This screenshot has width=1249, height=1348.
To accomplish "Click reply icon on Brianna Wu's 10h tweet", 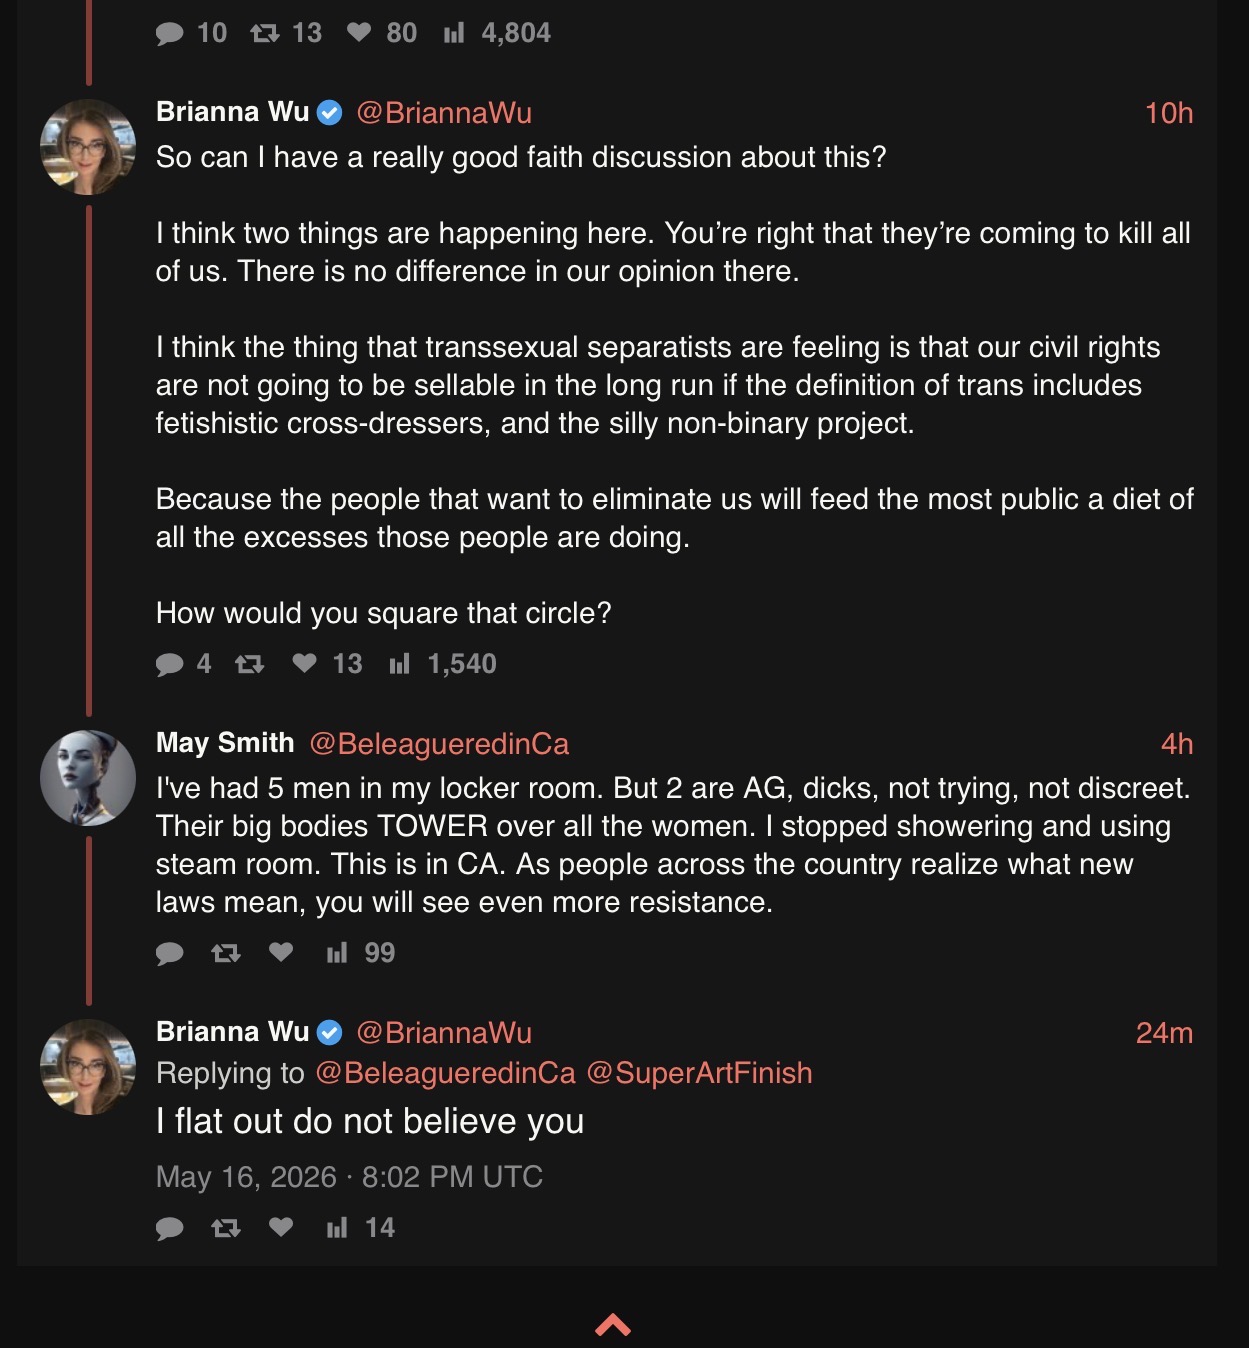I will coord(170,664).
